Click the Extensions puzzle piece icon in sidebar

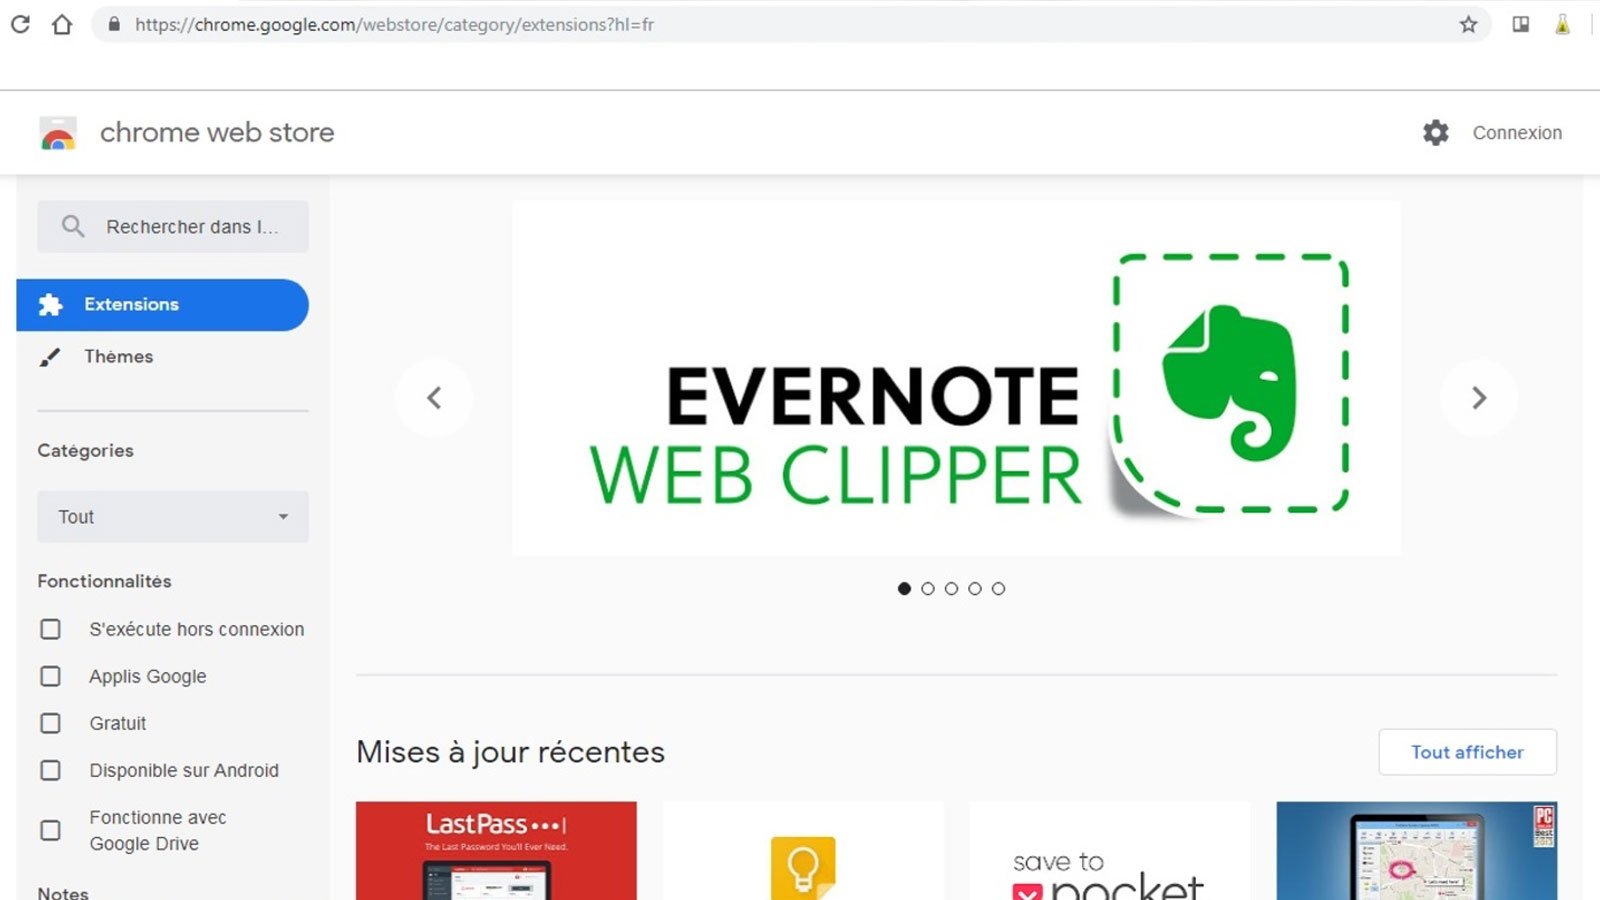53,304
